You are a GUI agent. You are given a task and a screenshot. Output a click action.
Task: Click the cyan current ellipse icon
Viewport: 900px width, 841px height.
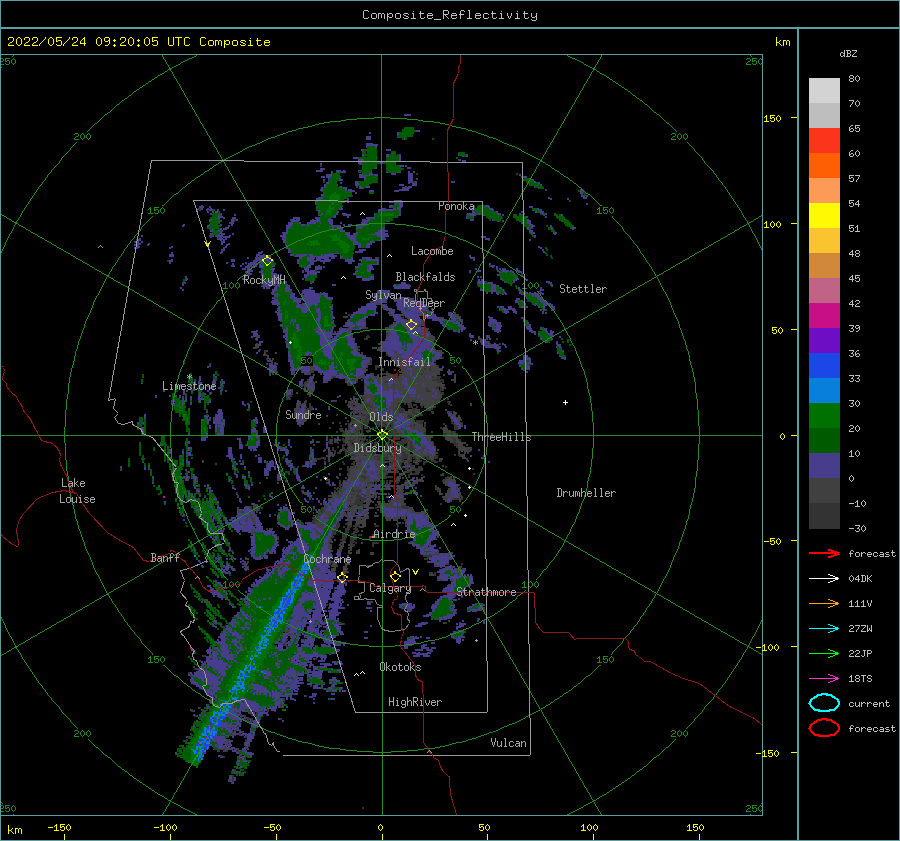824,703
